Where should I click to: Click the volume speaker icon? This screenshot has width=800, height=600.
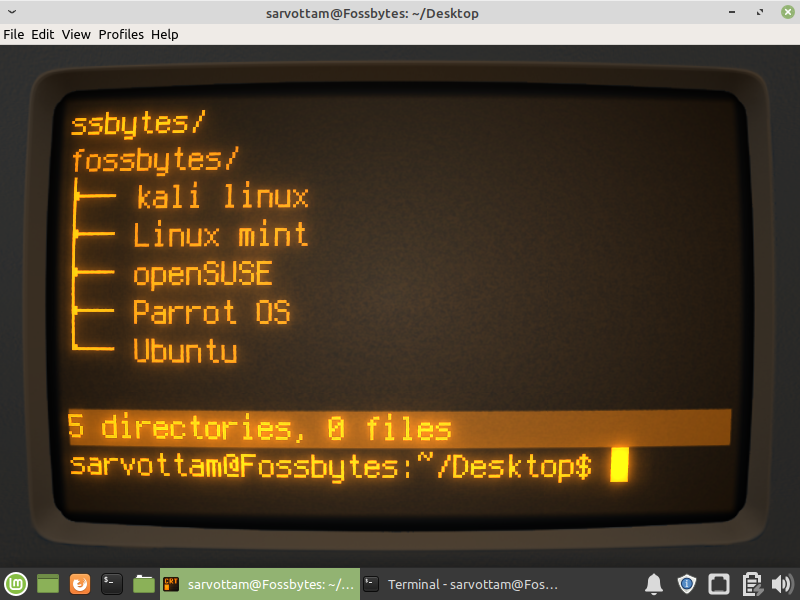782,584
